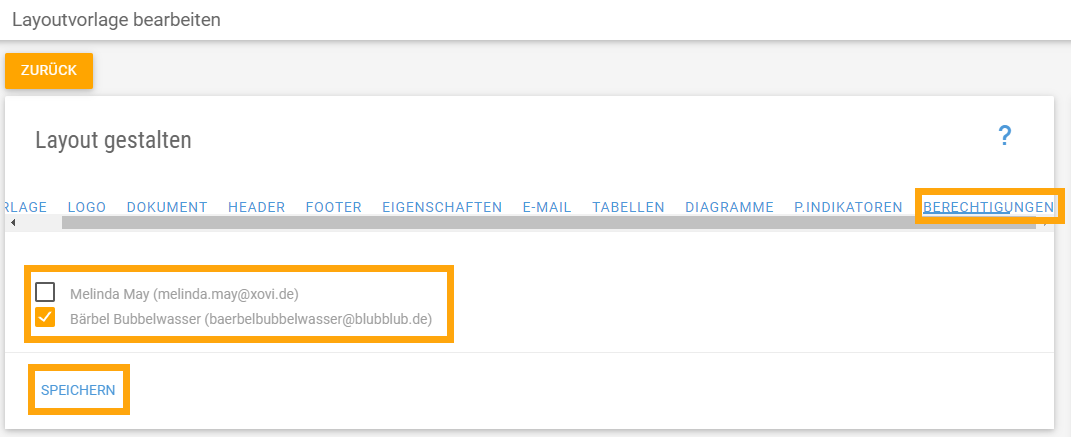Image resolution: width=1071 pixels, height=437 pixels.
Task: Click the ZURÜCK button
Action: (48, 70)
